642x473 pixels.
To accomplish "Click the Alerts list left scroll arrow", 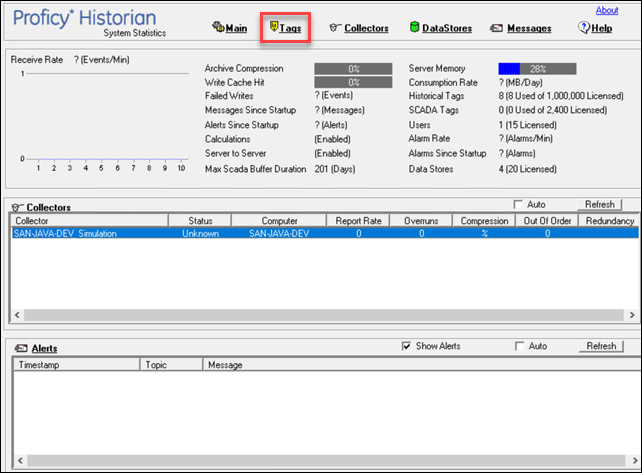I will [x=20, y=460].
